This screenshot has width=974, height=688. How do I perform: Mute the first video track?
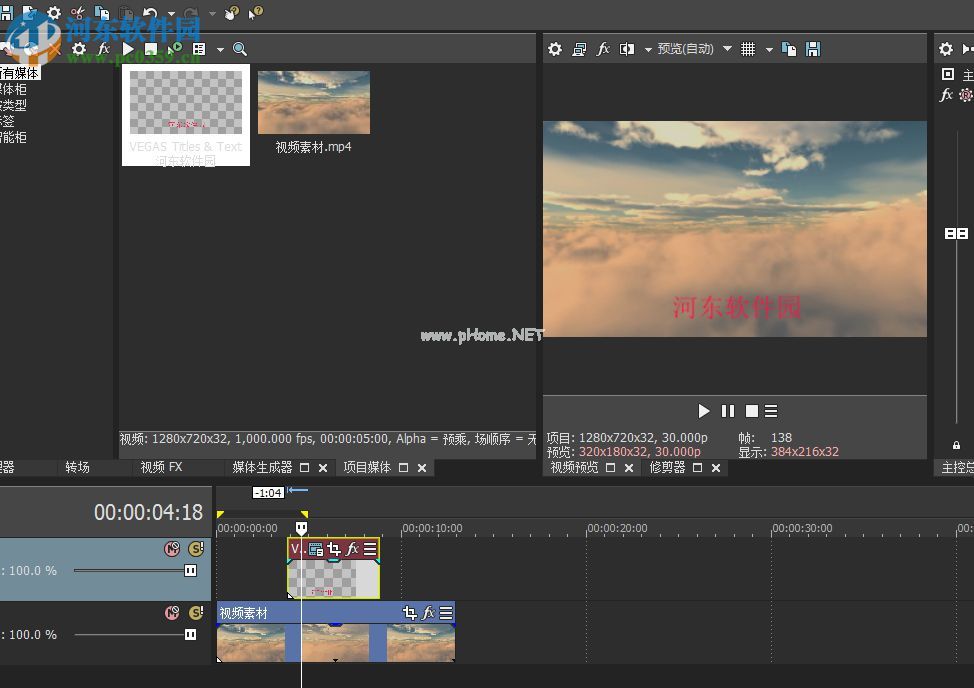172,549
